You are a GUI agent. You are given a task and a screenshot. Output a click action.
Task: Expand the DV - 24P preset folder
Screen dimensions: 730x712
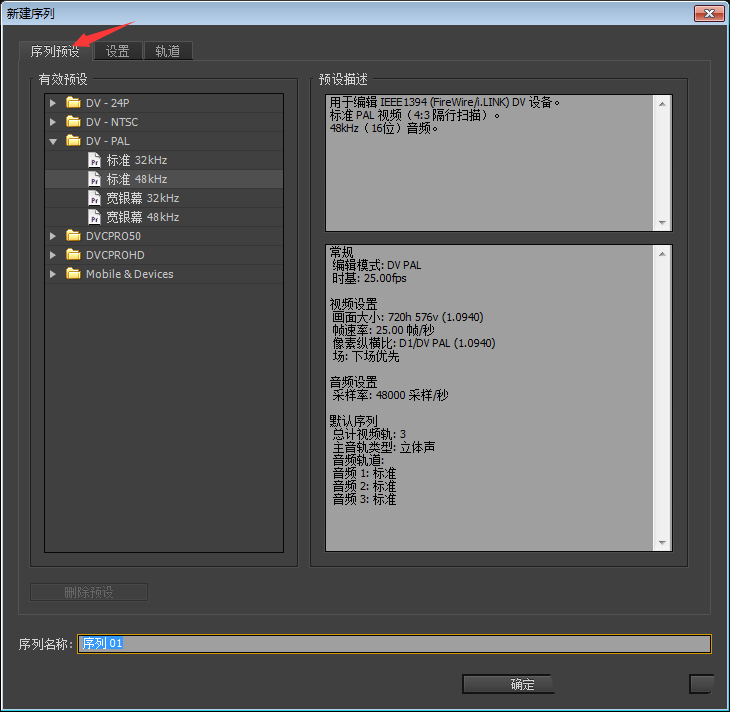(x=53, y=103)
